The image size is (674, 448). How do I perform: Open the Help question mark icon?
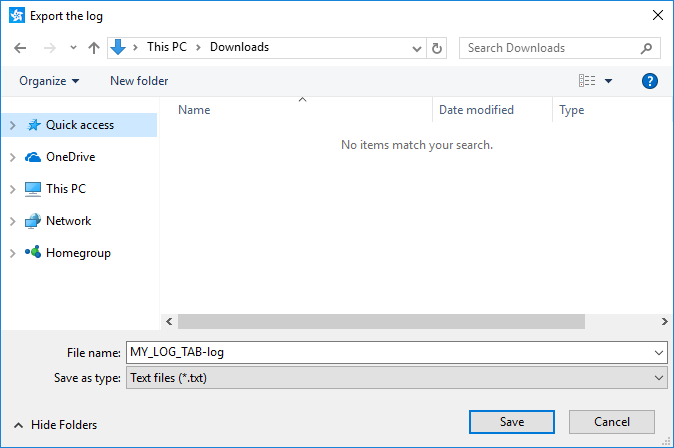point(649,81)
